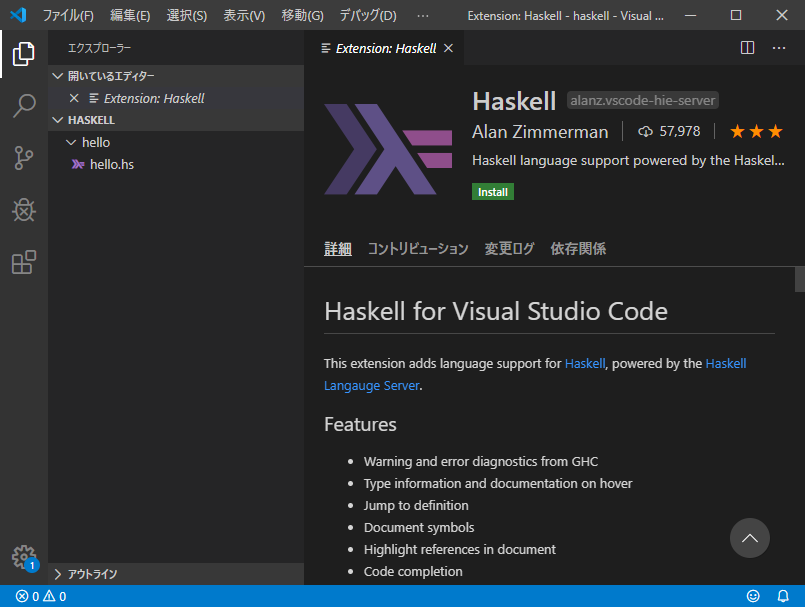Install the Haskell extension
The height and width of the screenshot is (607, 805).
point(492,191)
